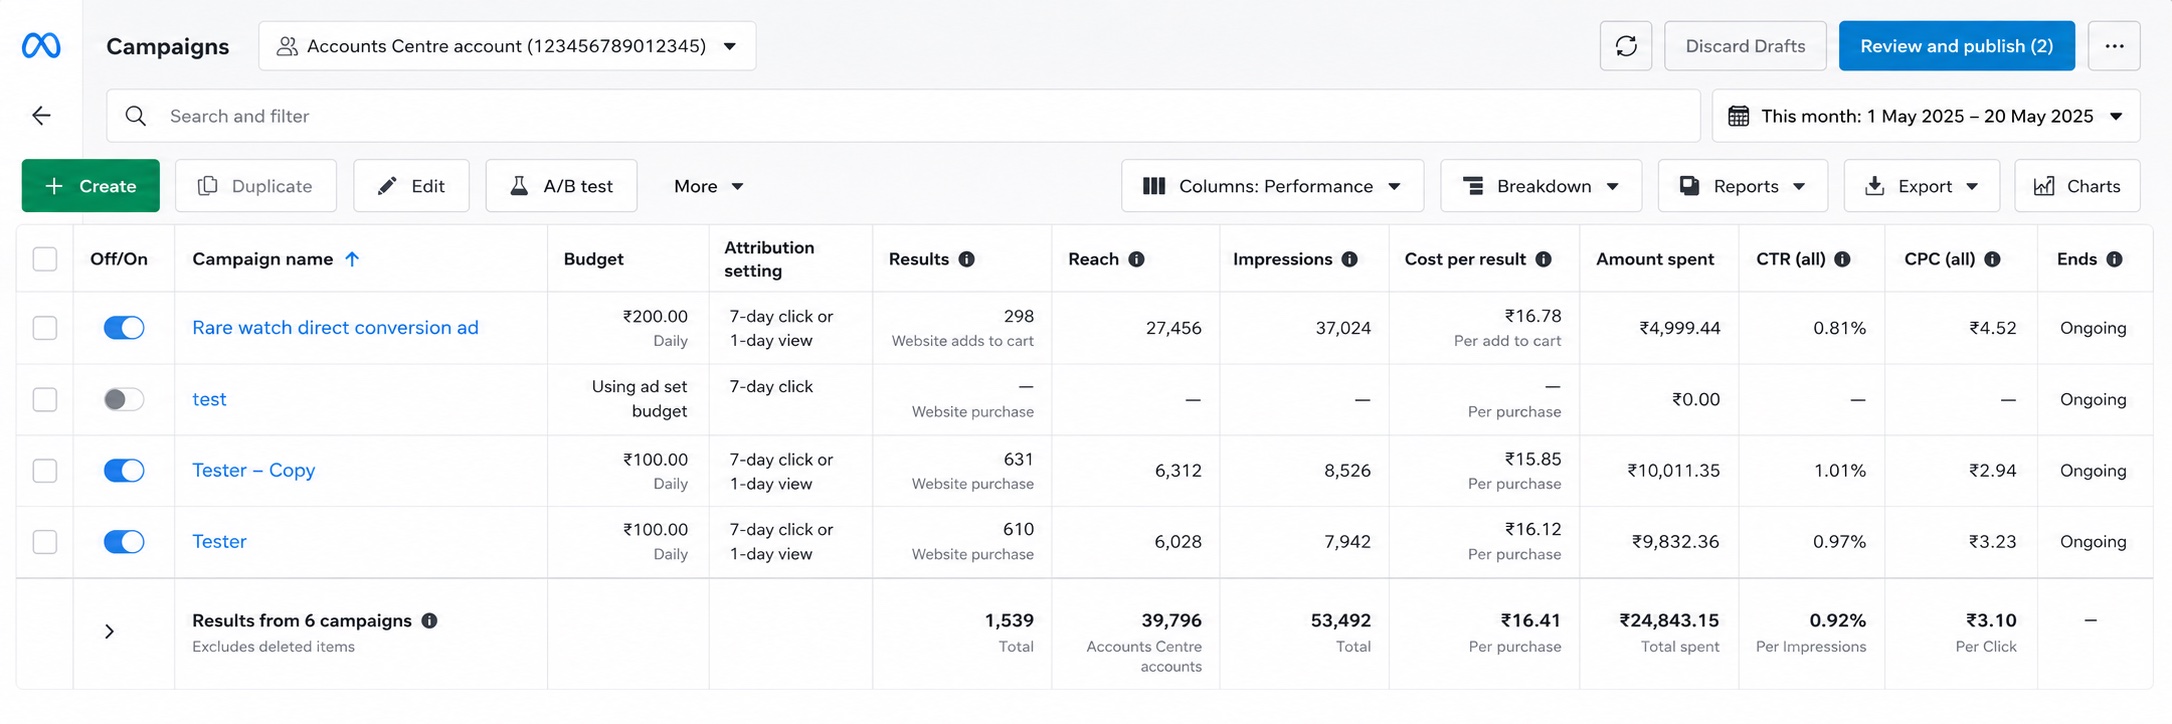Open the Tester campaign link

(x=219, y=541)
